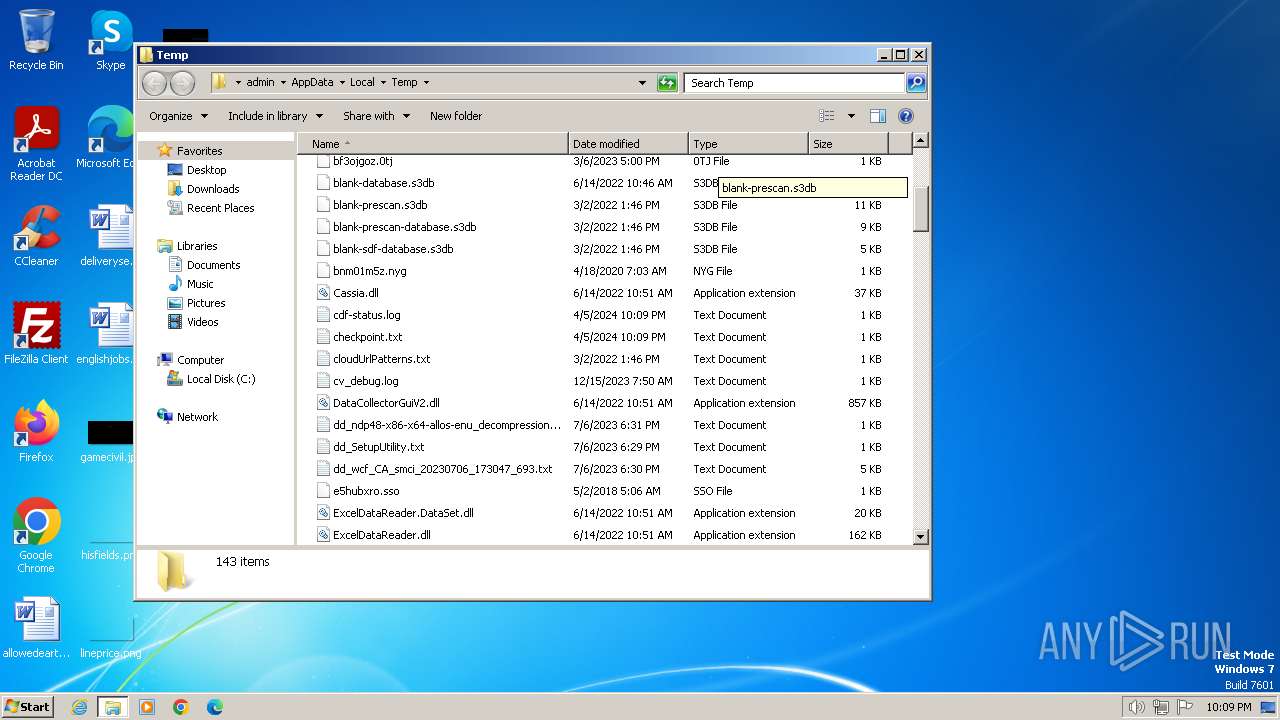Select Local Disk (C:) in navigation pane
The width and height of the screenshot is (1280, 720).
(220, 379)
